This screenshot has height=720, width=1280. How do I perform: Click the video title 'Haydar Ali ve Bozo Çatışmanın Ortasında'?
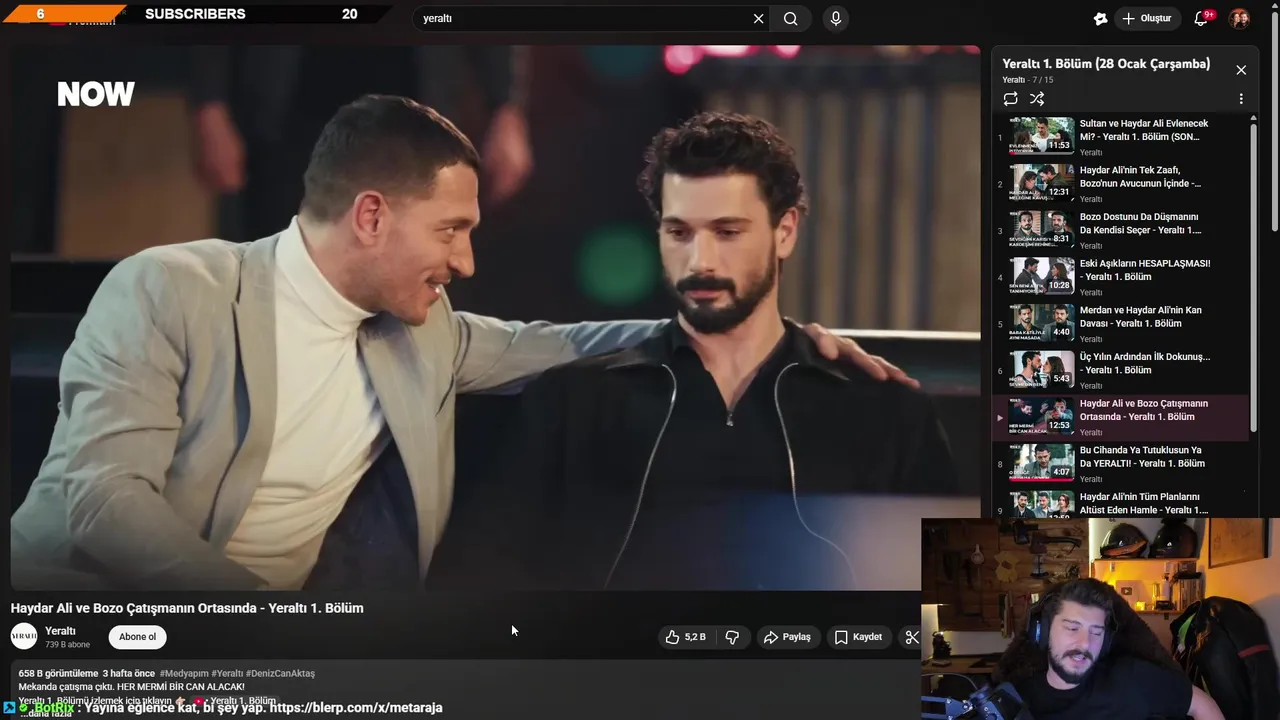(x=187, y=608)
